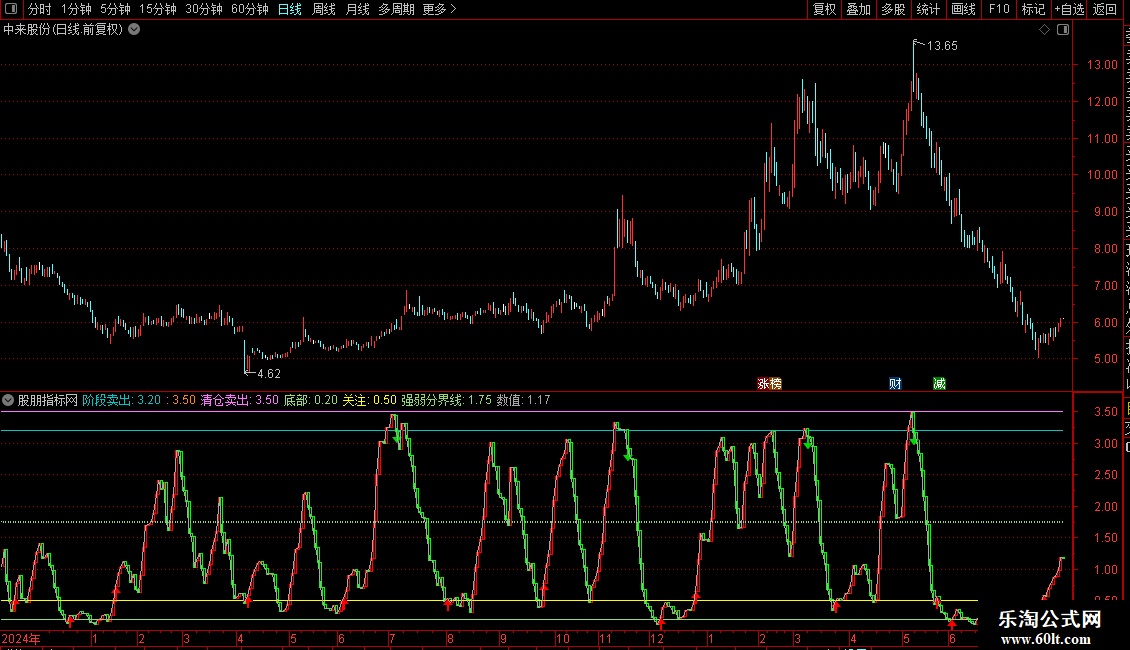1130x650 pixels.
Task: Open the 统计 statistics tool
Action: 928,9
